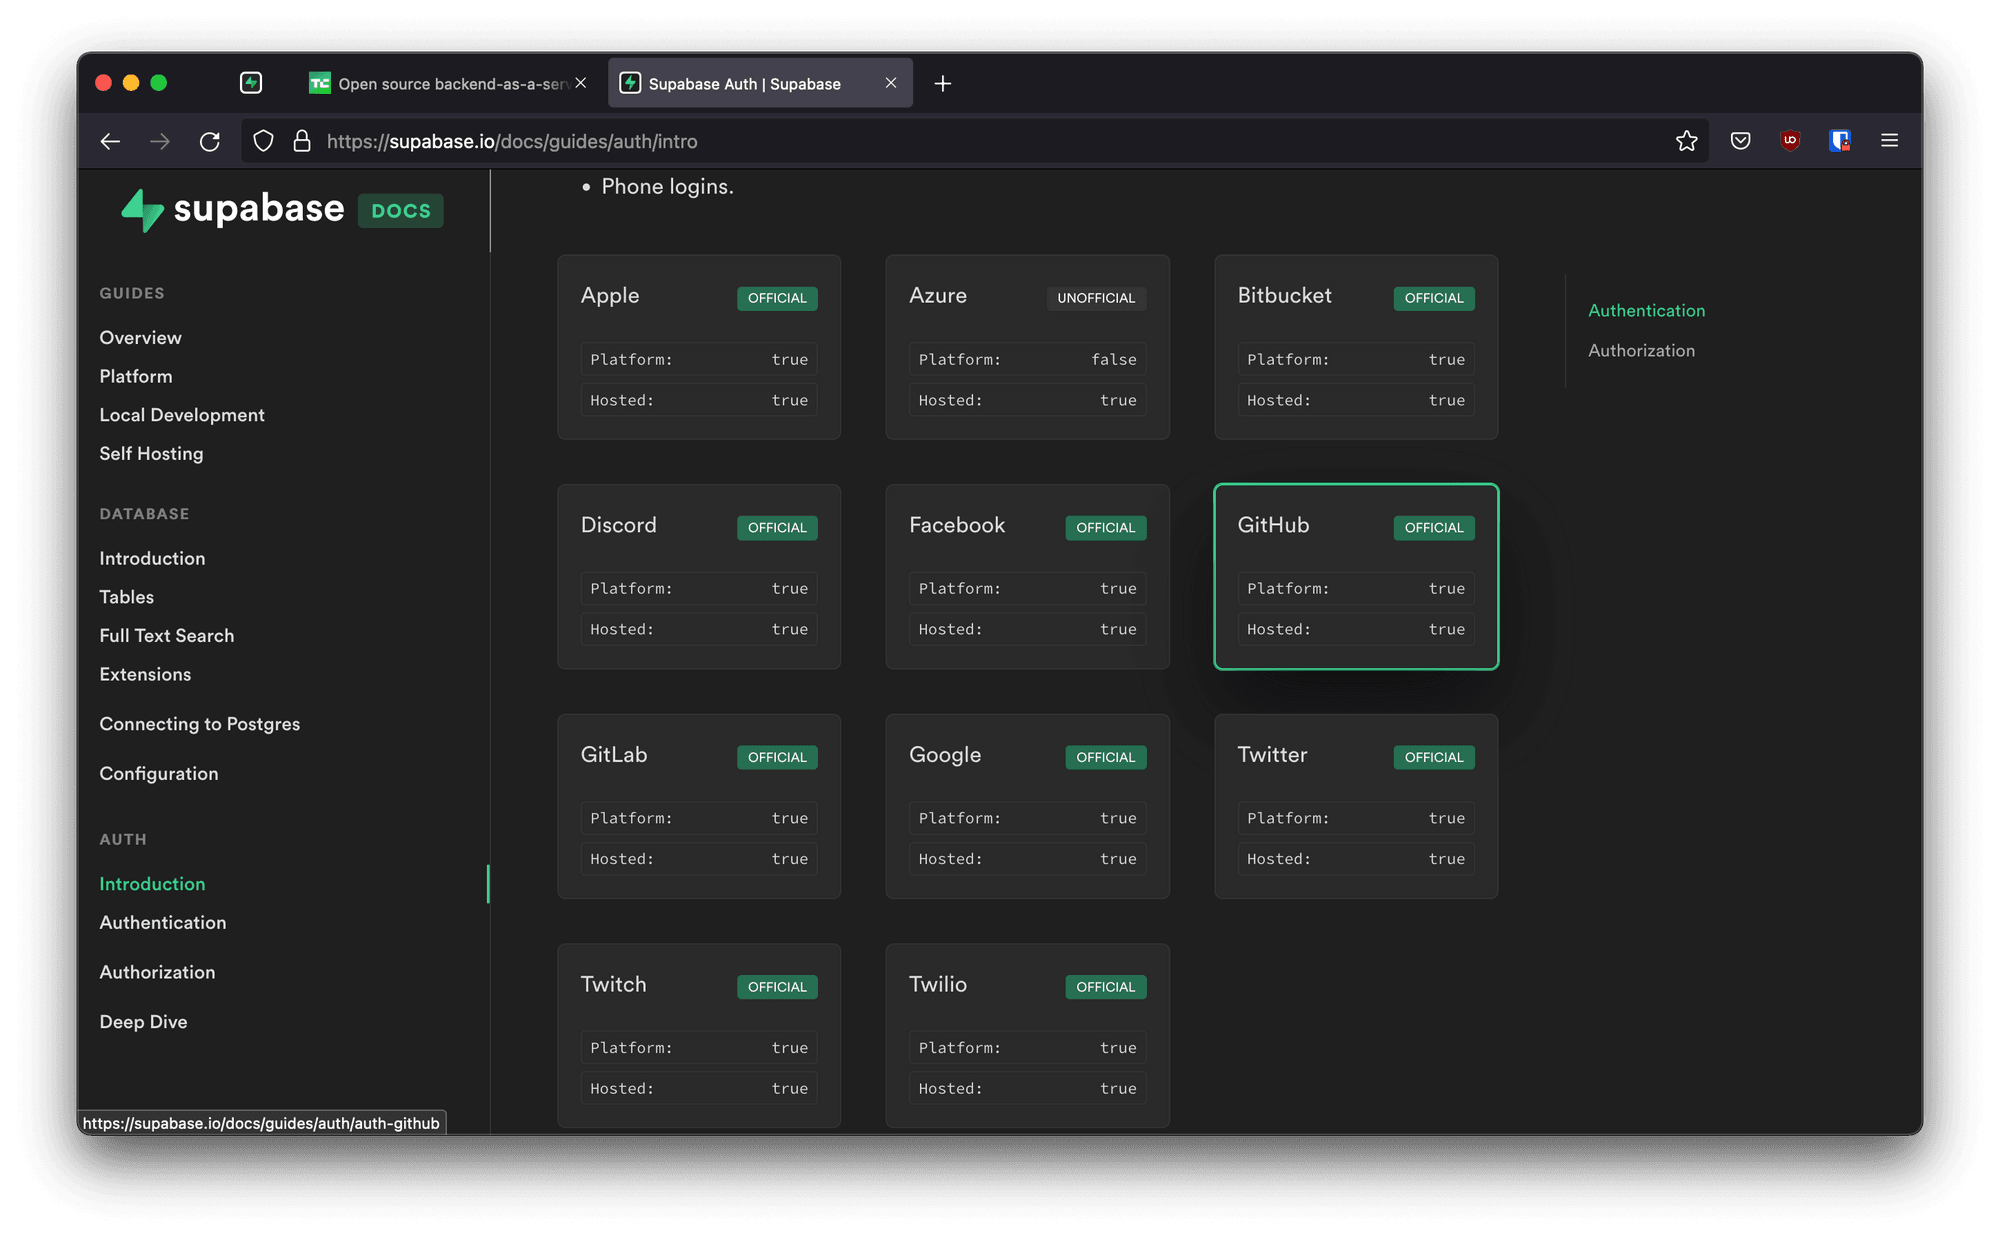Expand the Guides section in sidebar
The image size is (2000, 1237).
(131, 293)
